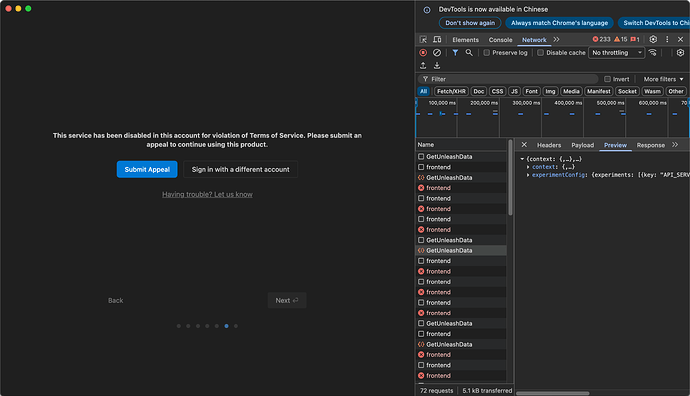Open the network search magnifier

[x=469, y=52]
